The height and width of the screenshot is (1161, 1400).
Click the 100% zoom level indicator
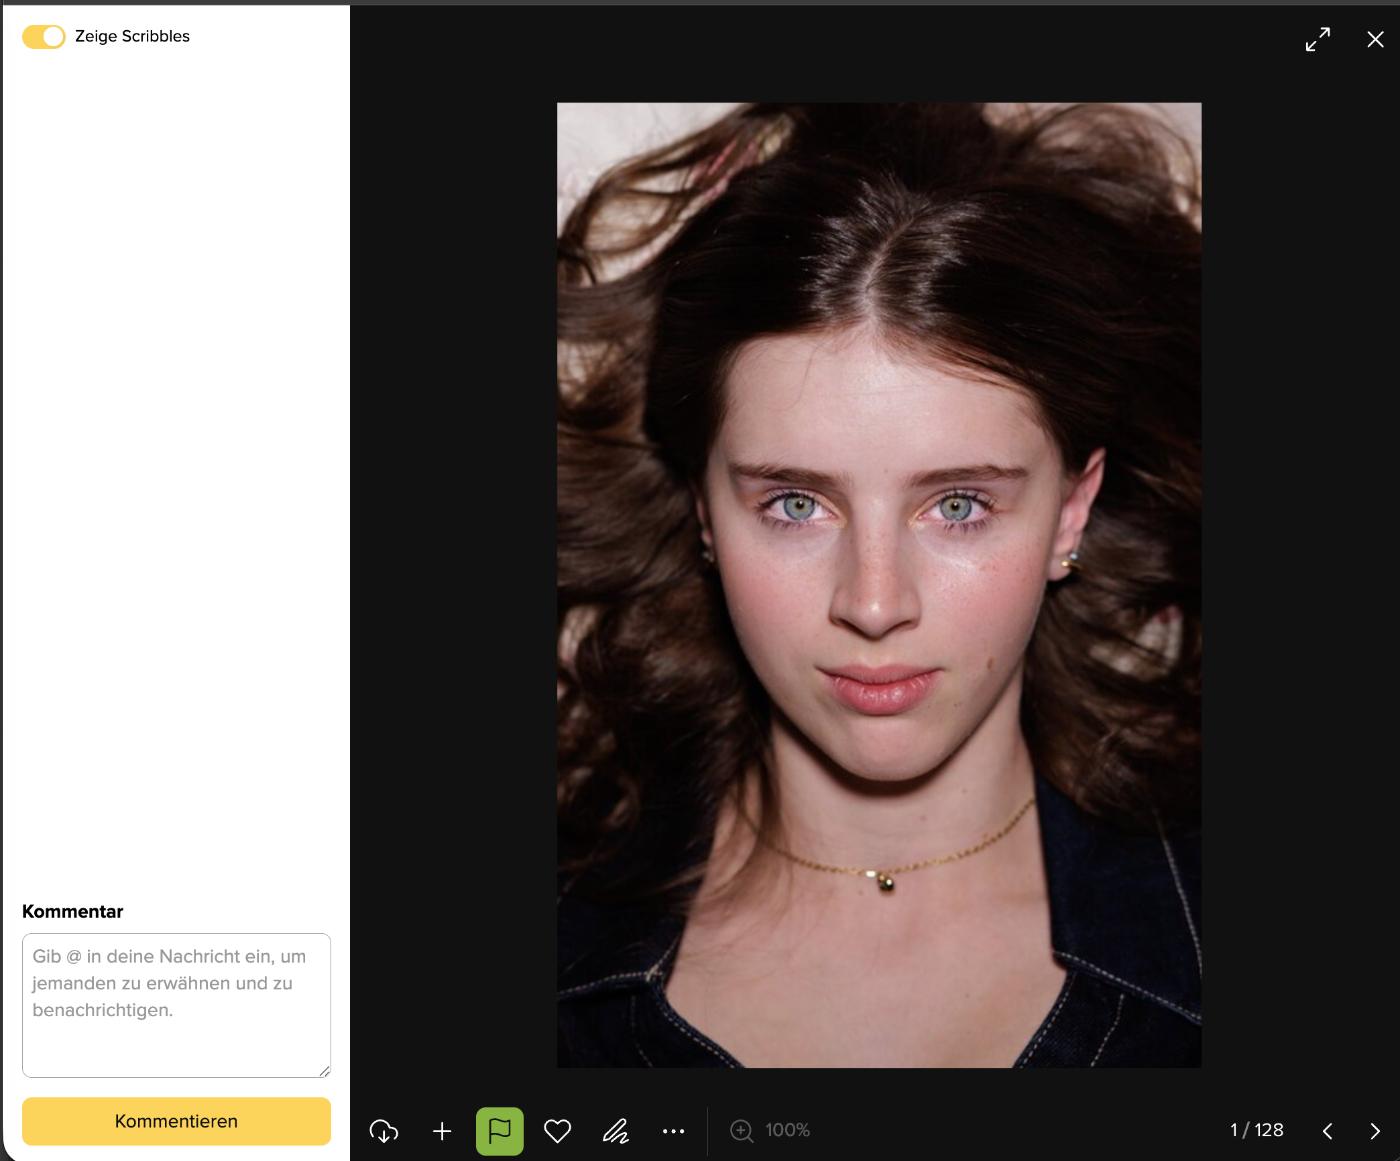(788, 1131)
